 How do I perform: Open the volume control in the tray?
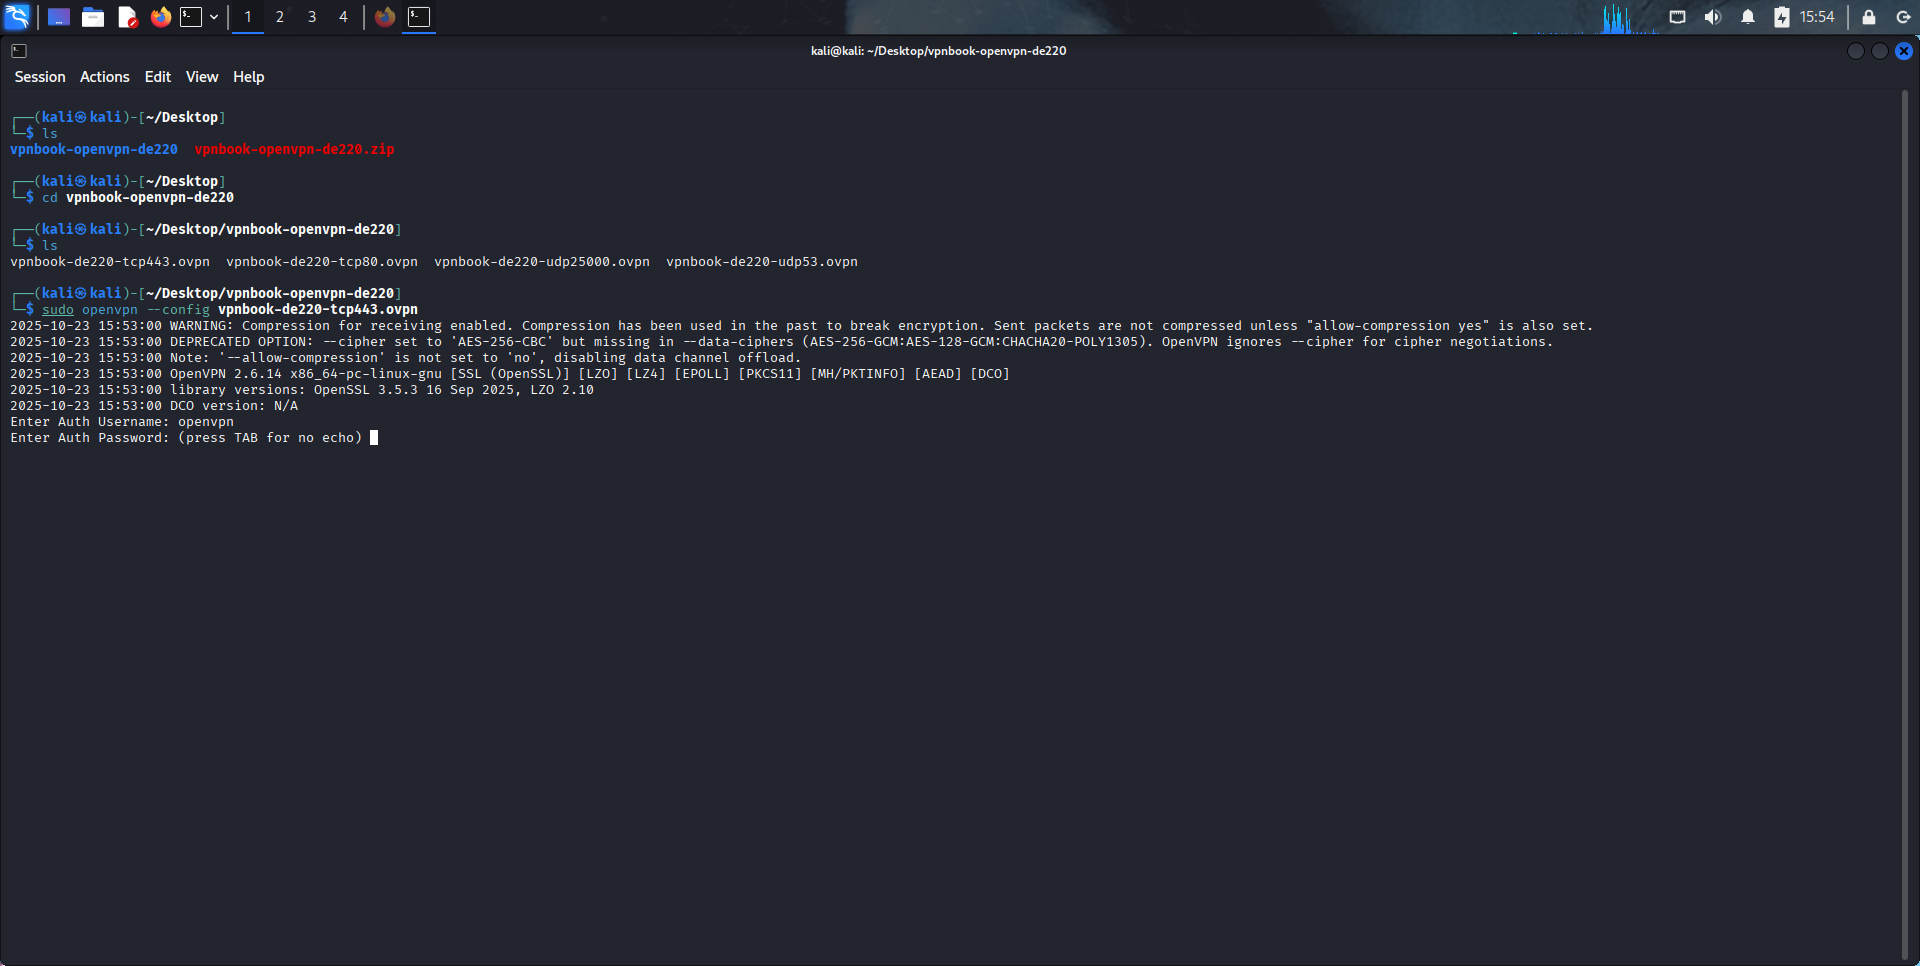(x=1713, y=17)
